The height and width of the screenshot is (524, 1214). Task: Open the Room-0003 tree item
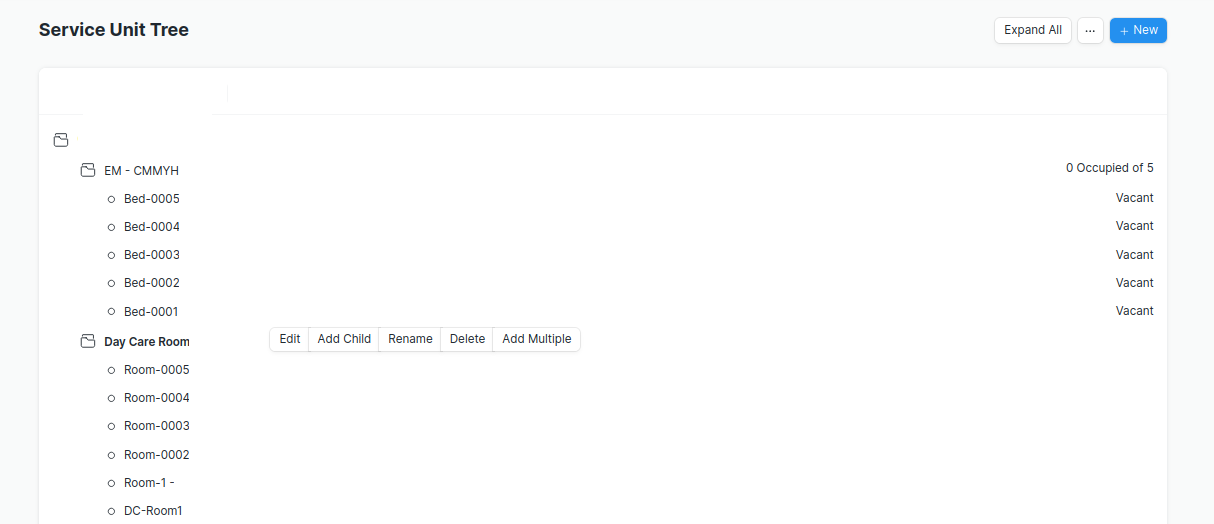157,426
